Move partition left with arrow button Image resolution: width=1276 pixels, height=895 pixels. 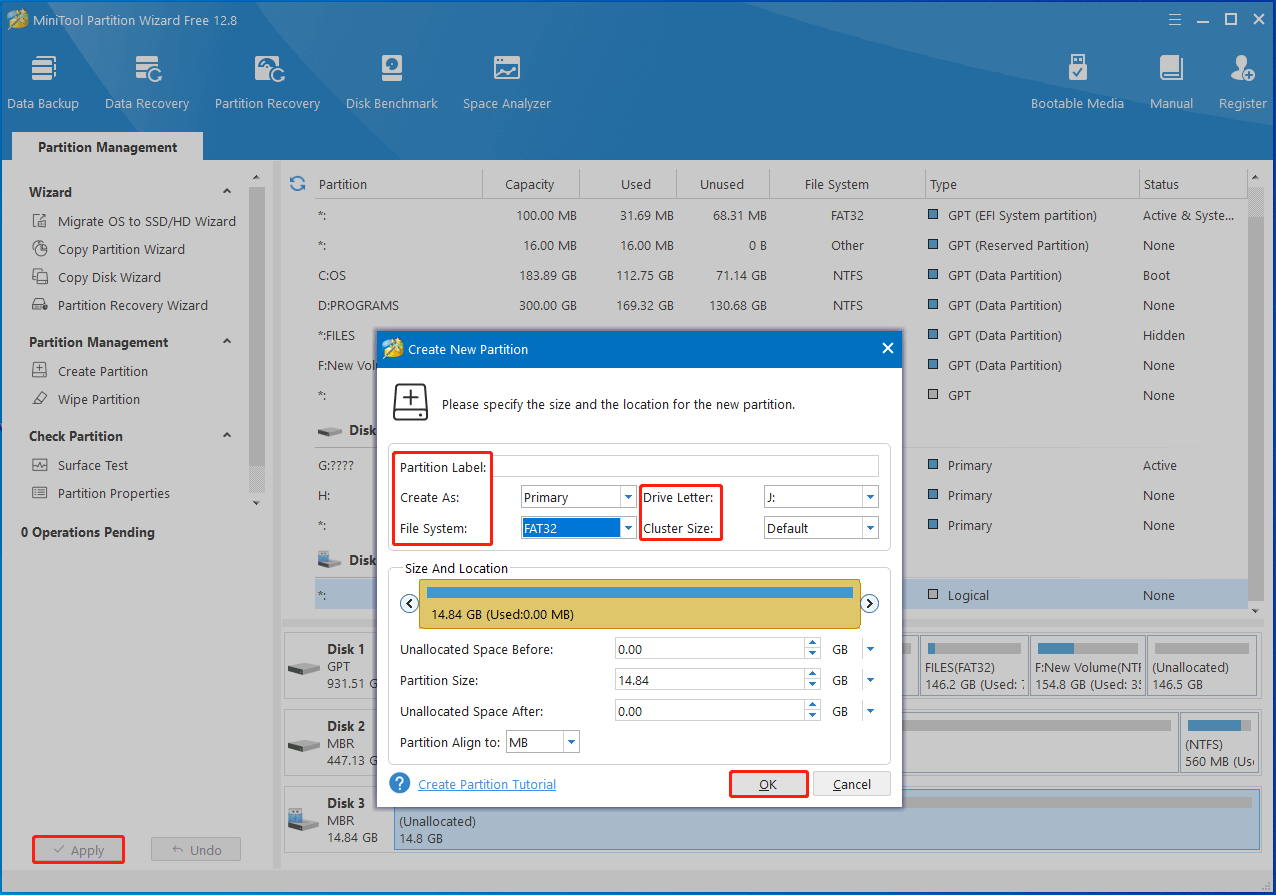pyautogui.click(x=408, y=603)
